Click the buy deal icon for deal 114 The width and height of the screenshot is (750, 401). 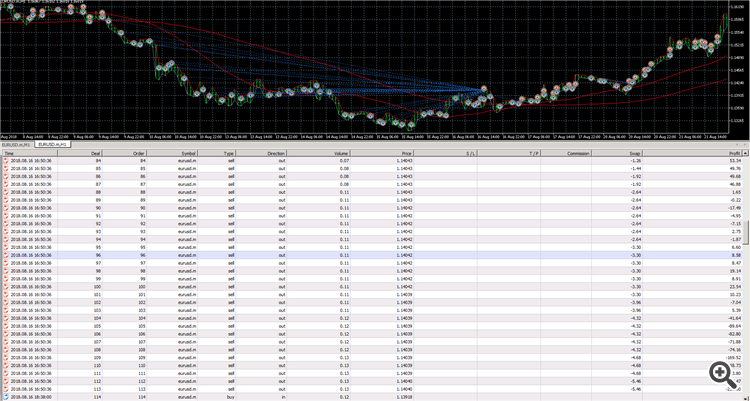(6, 397)
